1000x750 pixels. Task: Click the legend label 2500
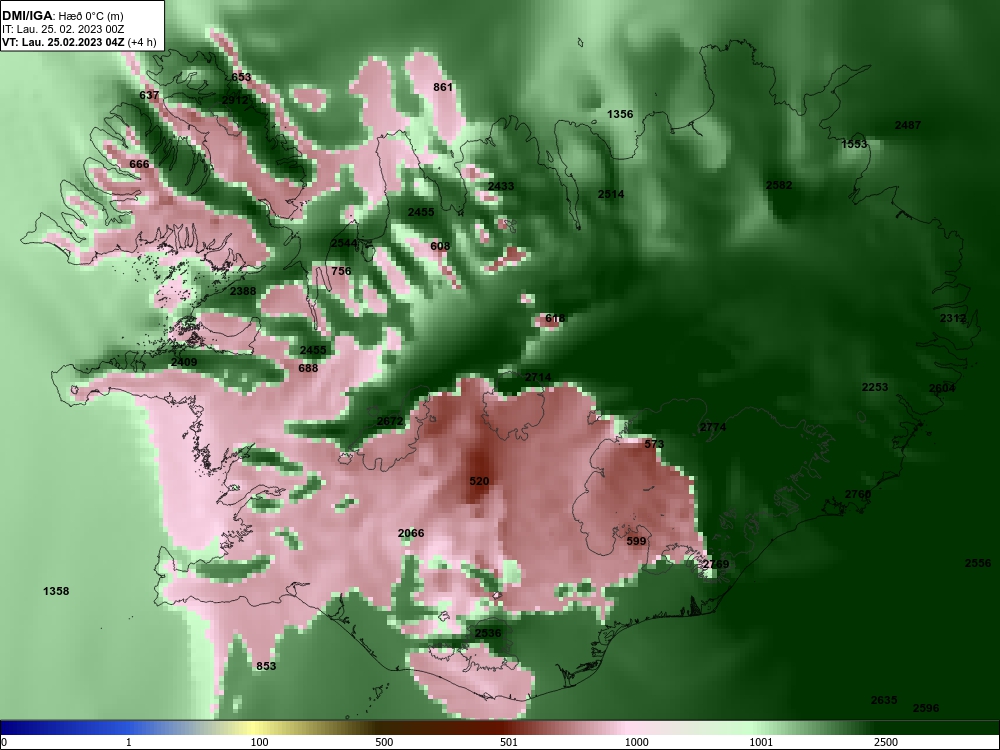pos(886,742)
